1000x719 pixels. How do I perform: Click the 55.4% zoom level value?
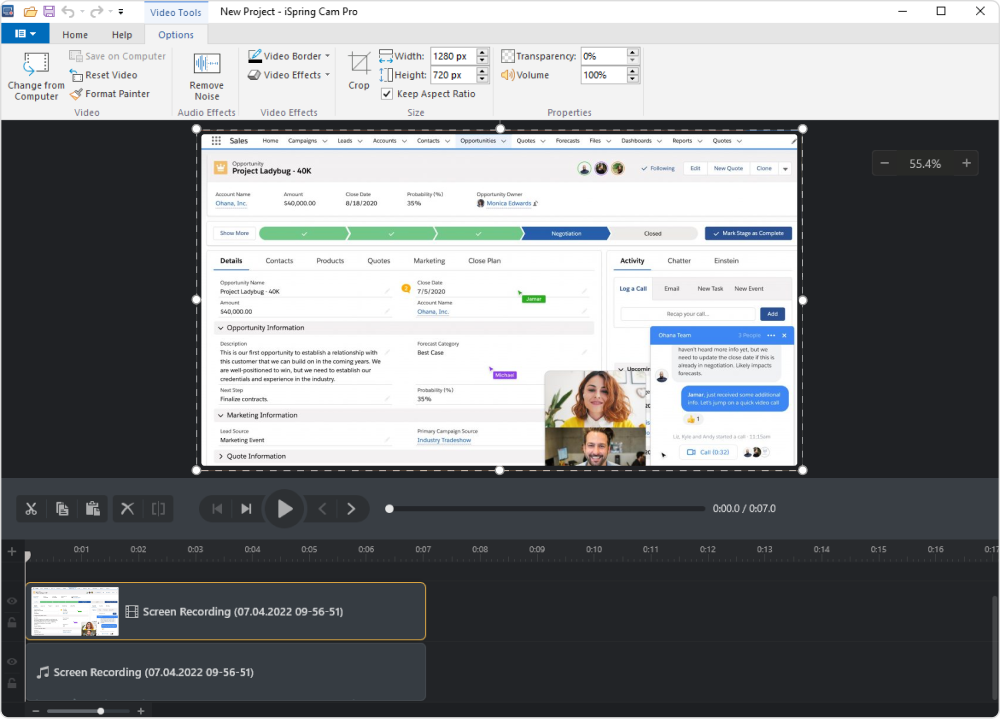[x=925, y=164]
